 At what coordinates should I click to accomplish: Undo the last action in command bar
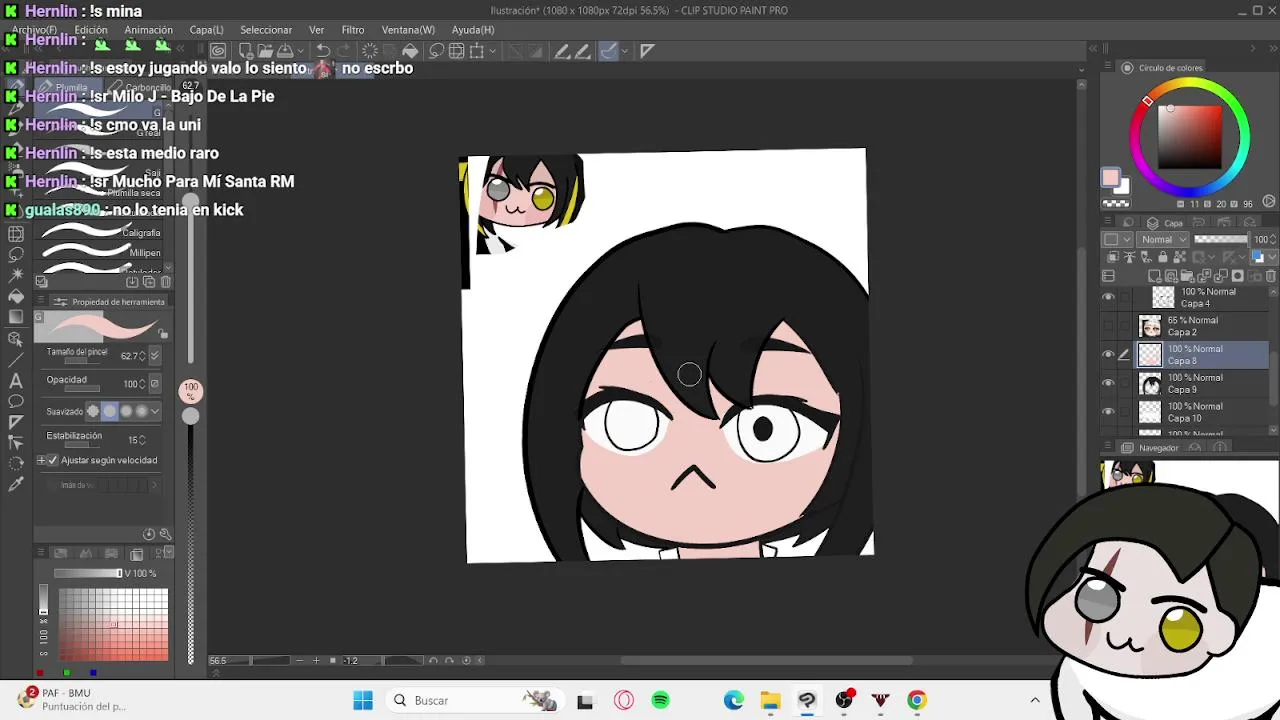click(x=323, y=51)
